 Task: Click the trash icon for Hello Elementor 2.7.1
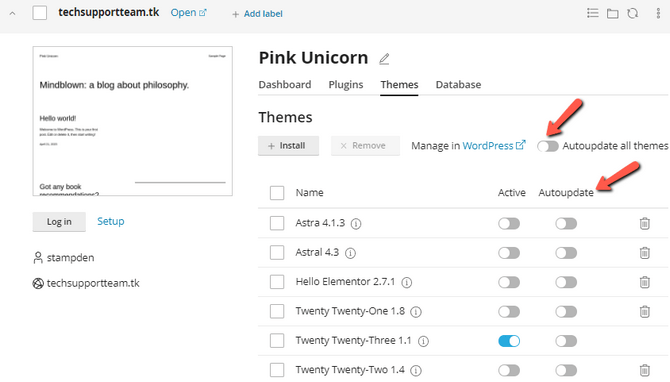click(x=644, y=282)
